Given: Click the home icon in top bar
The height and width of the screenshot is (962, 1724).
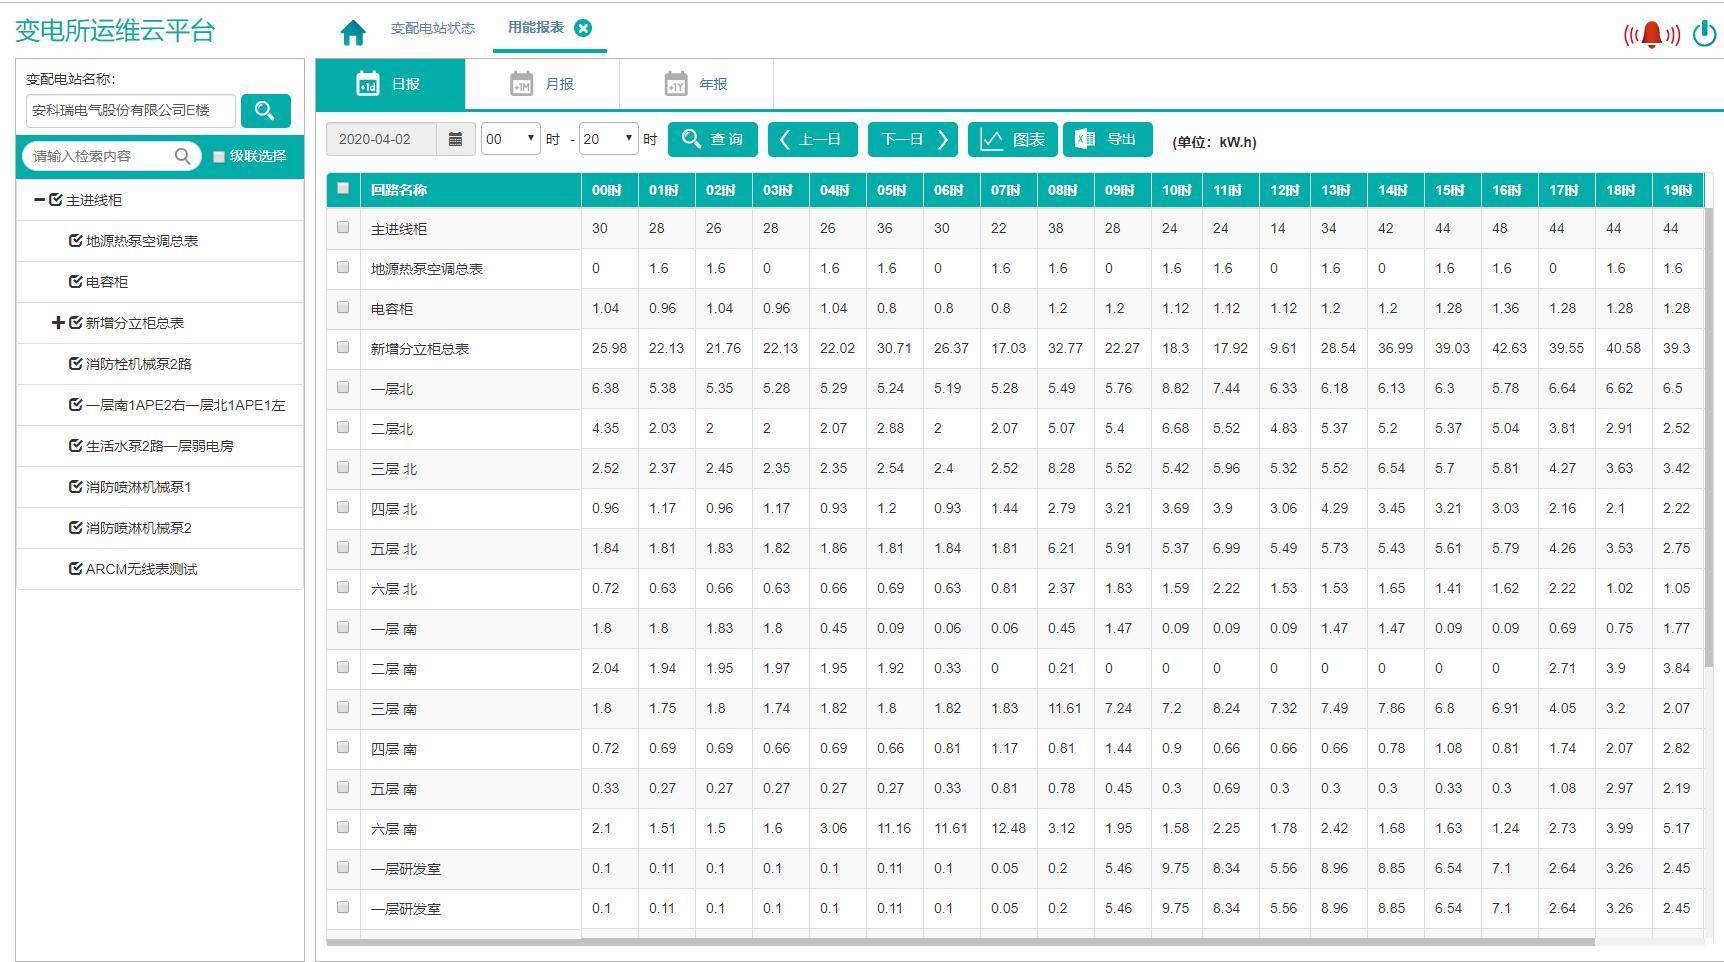Looking at the screenshot, I should [x=352, y=33].
